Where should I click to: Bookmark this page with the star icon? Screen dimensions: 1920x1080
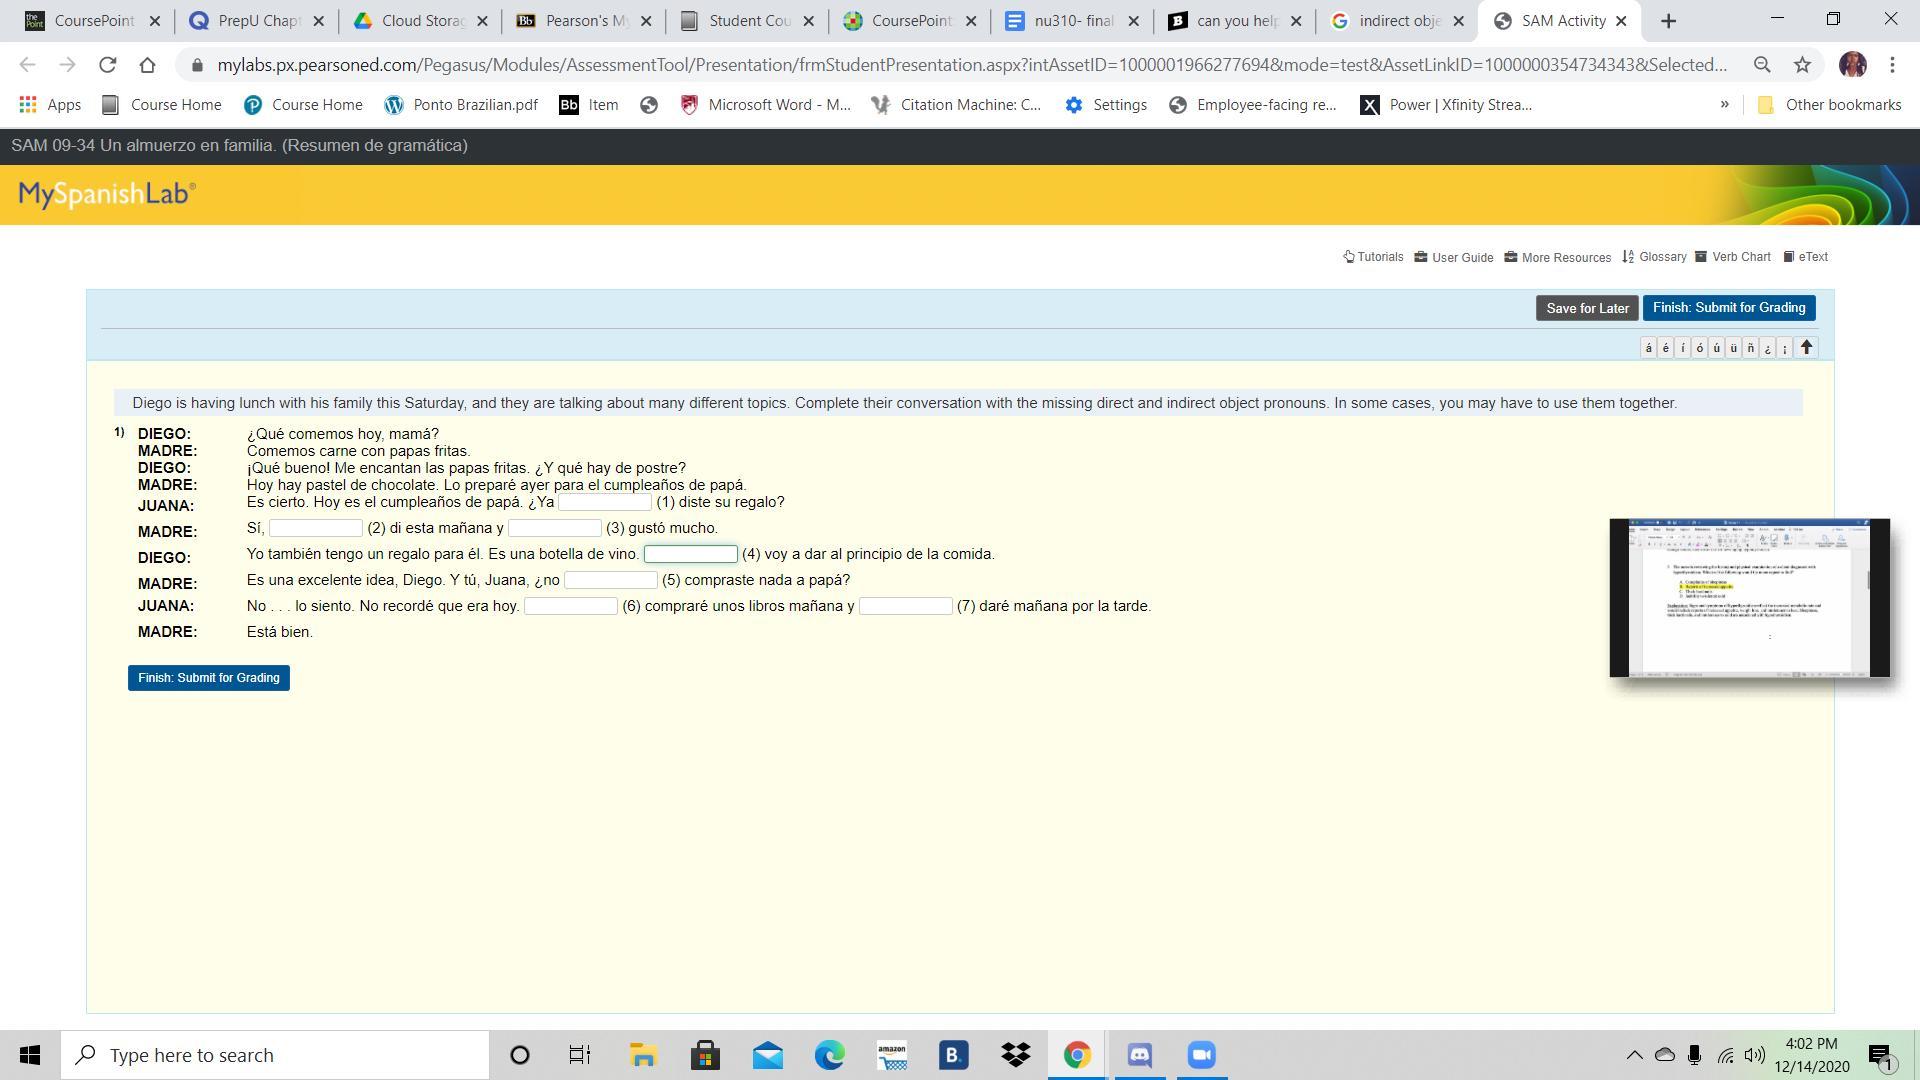tap(1802, 65)
